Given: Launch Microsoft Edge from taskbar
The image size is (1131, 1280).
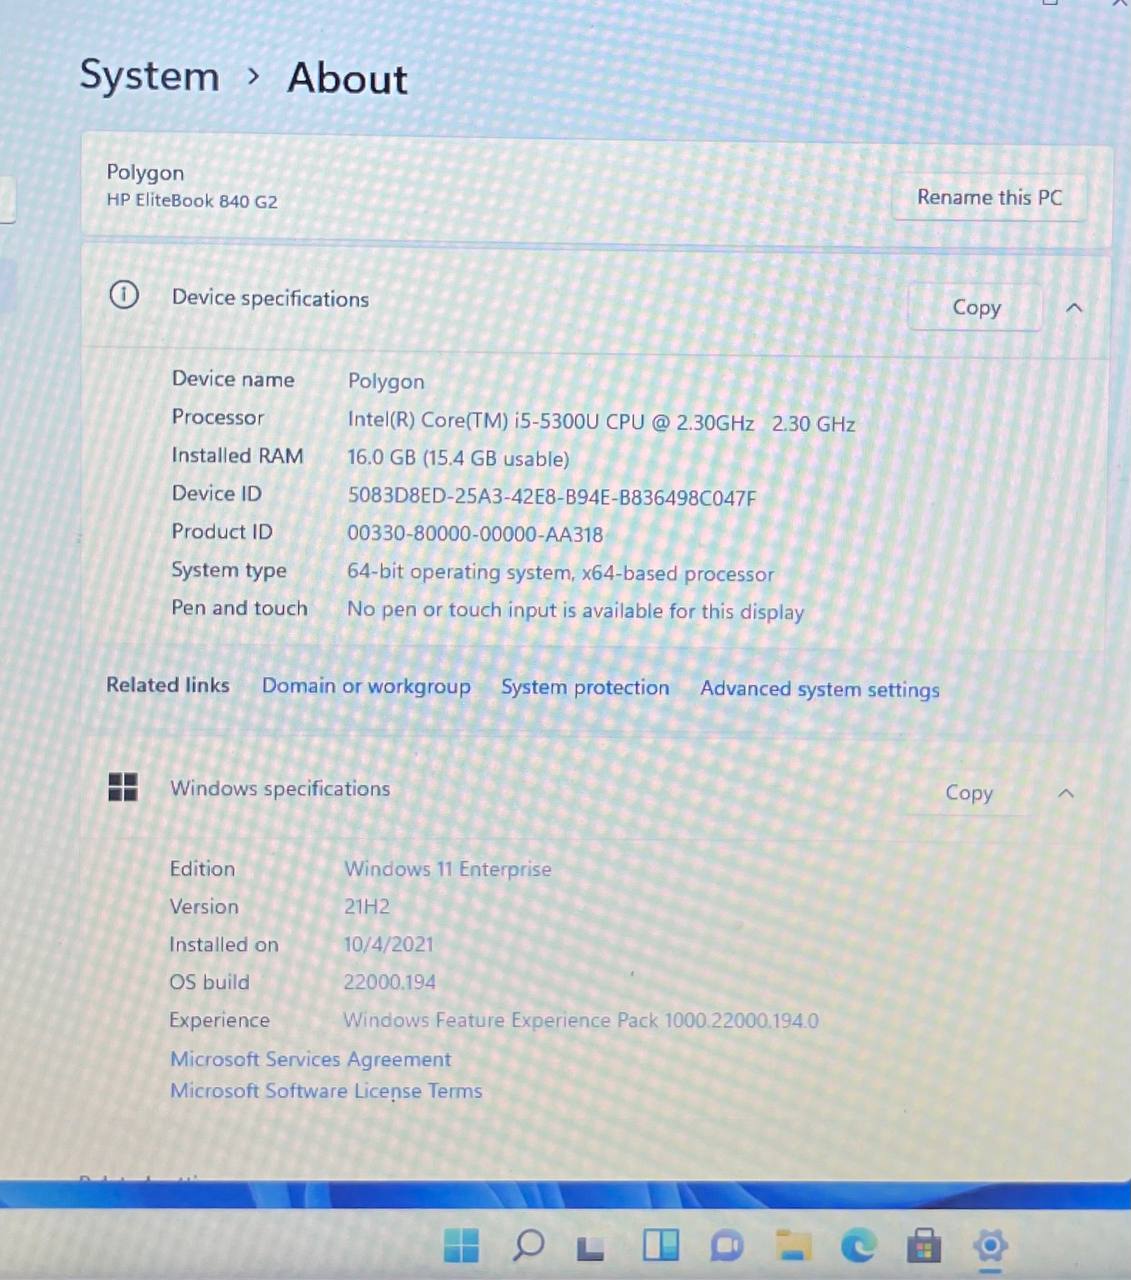Looking at the screenshot, I should (858, 1245).
